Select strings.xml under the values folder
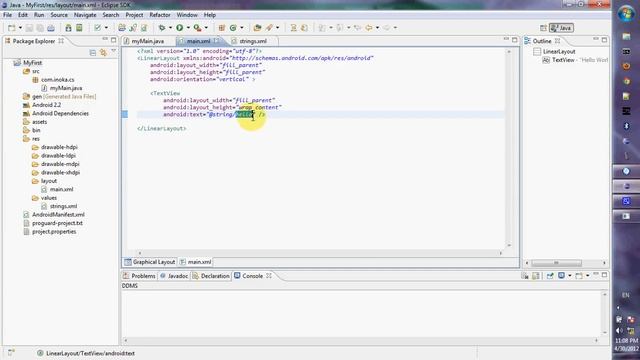This screenshot has width=640, height=360. [63, 206]
